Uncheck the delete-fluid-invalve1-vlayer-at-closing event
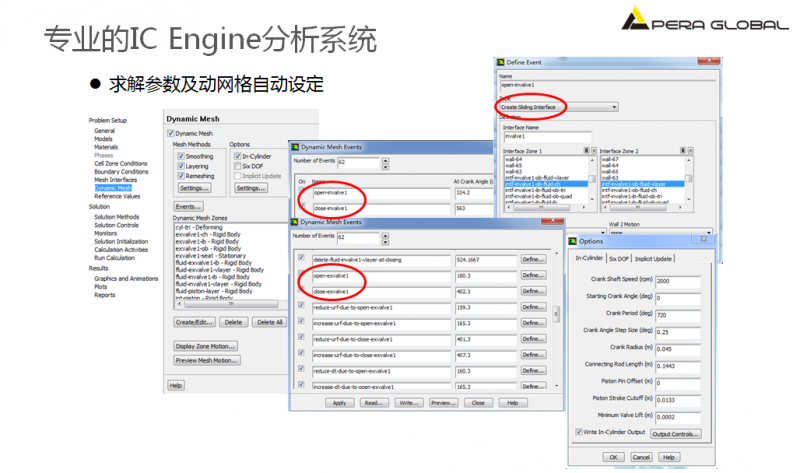Image resolution: width=800 pixels, height=473 pixels. point(302,258)
